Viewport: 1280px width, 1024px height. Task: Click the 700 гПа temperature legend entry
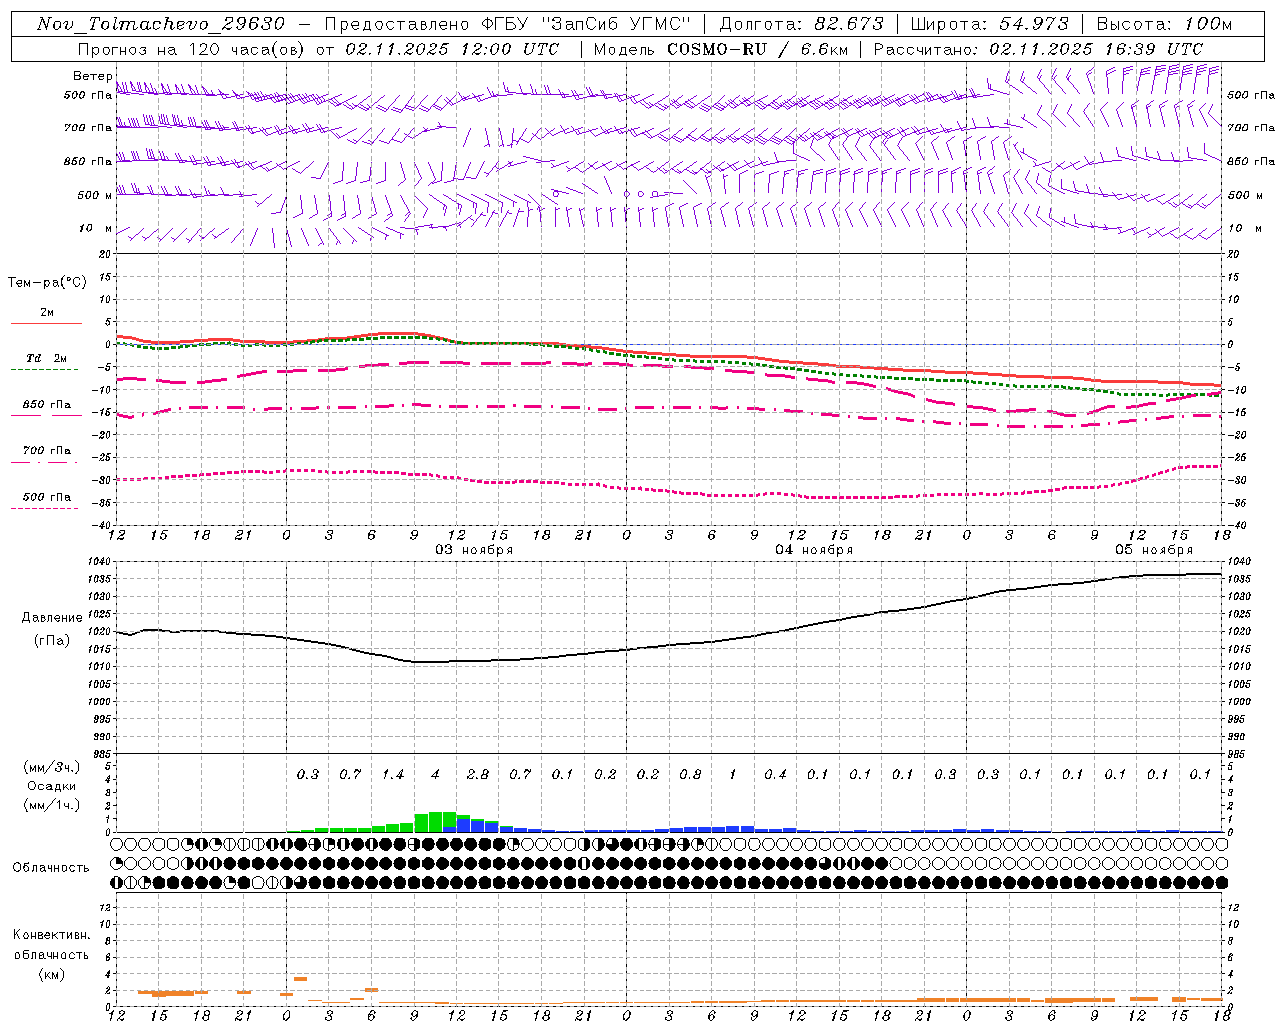coord(47,451)
